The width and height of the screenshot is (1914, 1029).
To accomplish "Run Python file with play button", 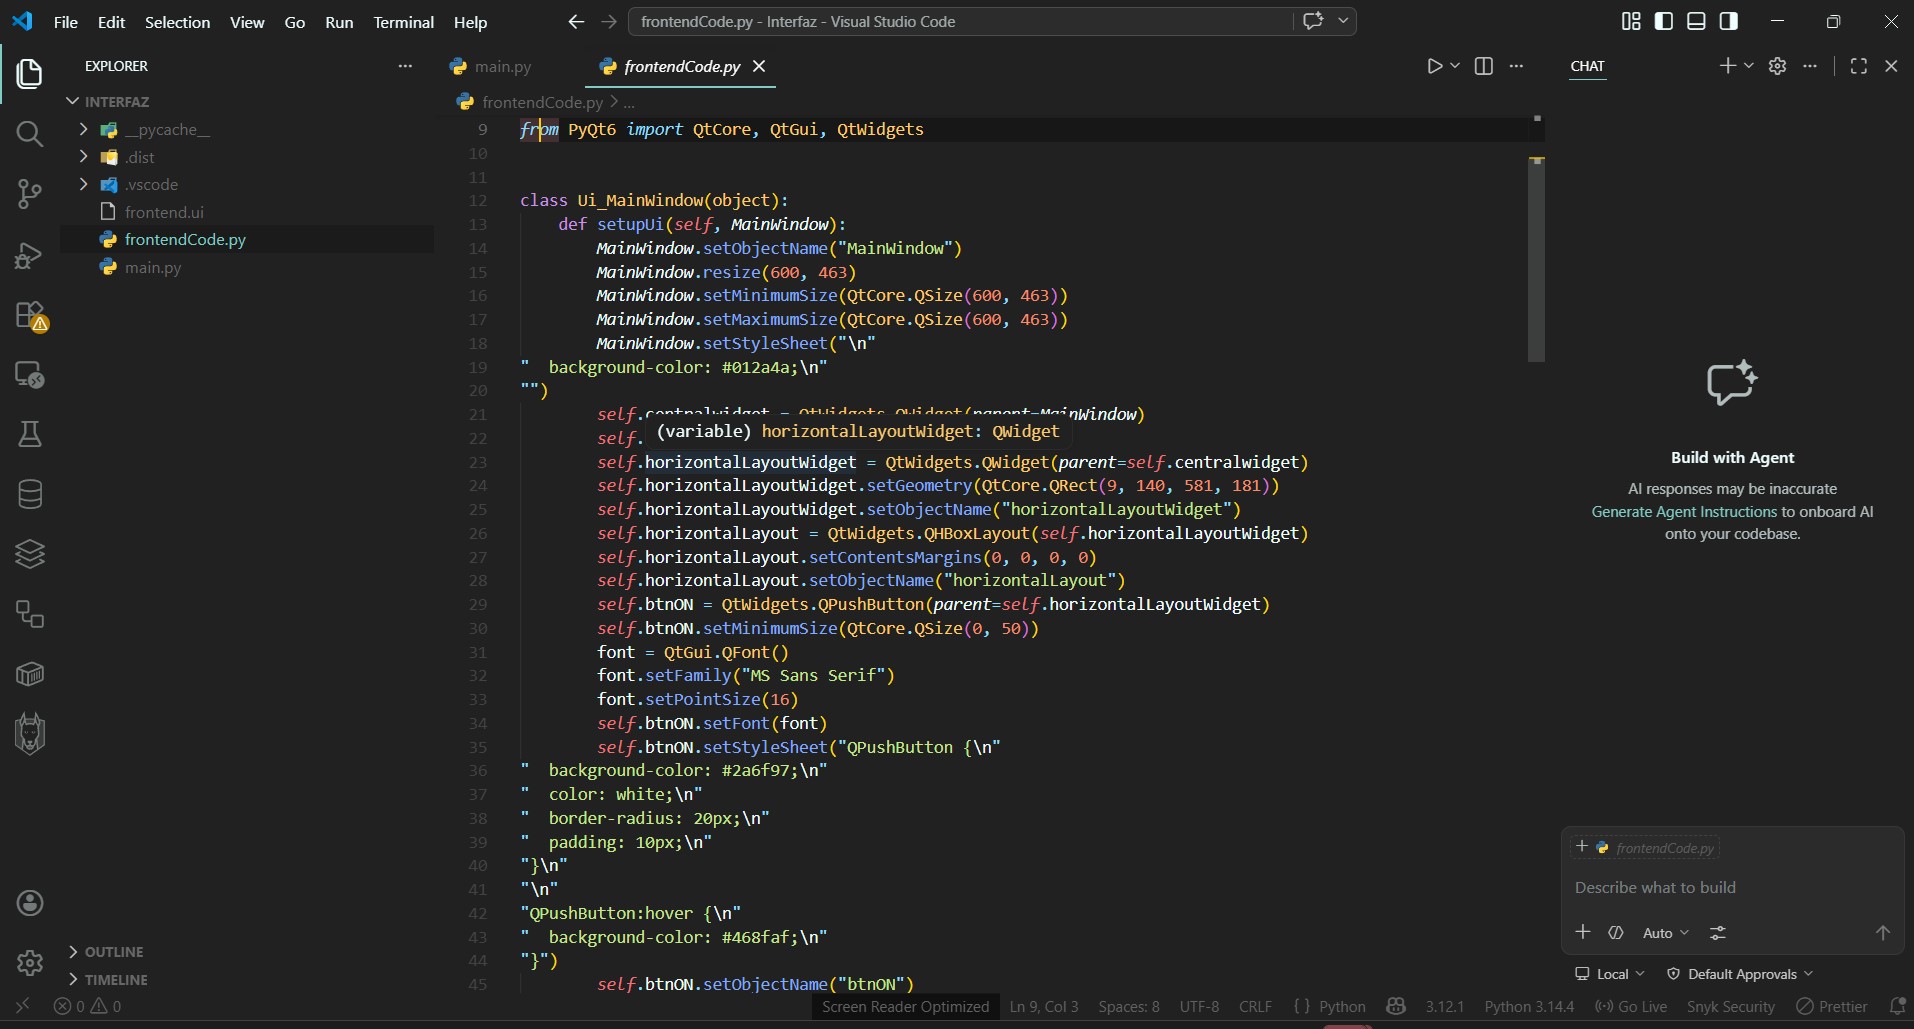I will (1434, 66).
